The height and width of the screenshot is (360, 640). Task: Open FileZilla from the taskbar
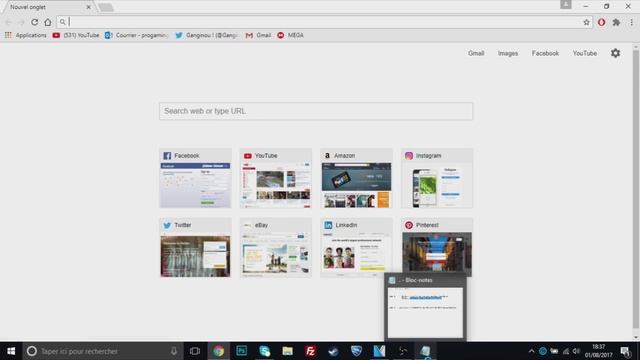coord(310,351)
